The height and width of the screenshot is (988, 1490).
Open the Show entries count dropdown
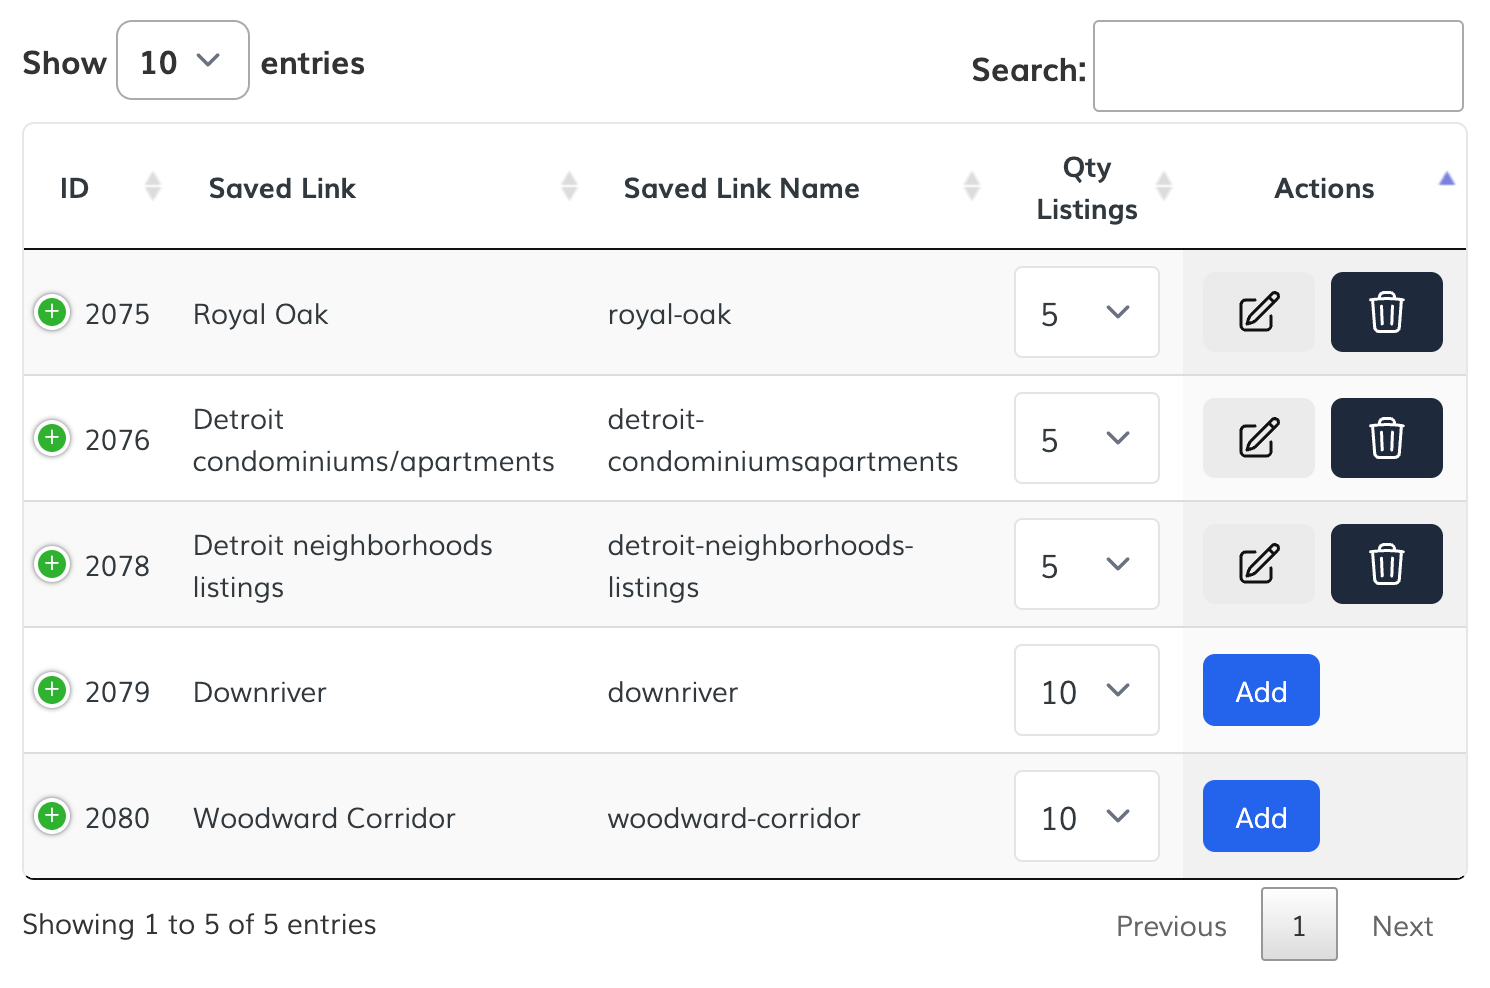[x=182, y=61]
